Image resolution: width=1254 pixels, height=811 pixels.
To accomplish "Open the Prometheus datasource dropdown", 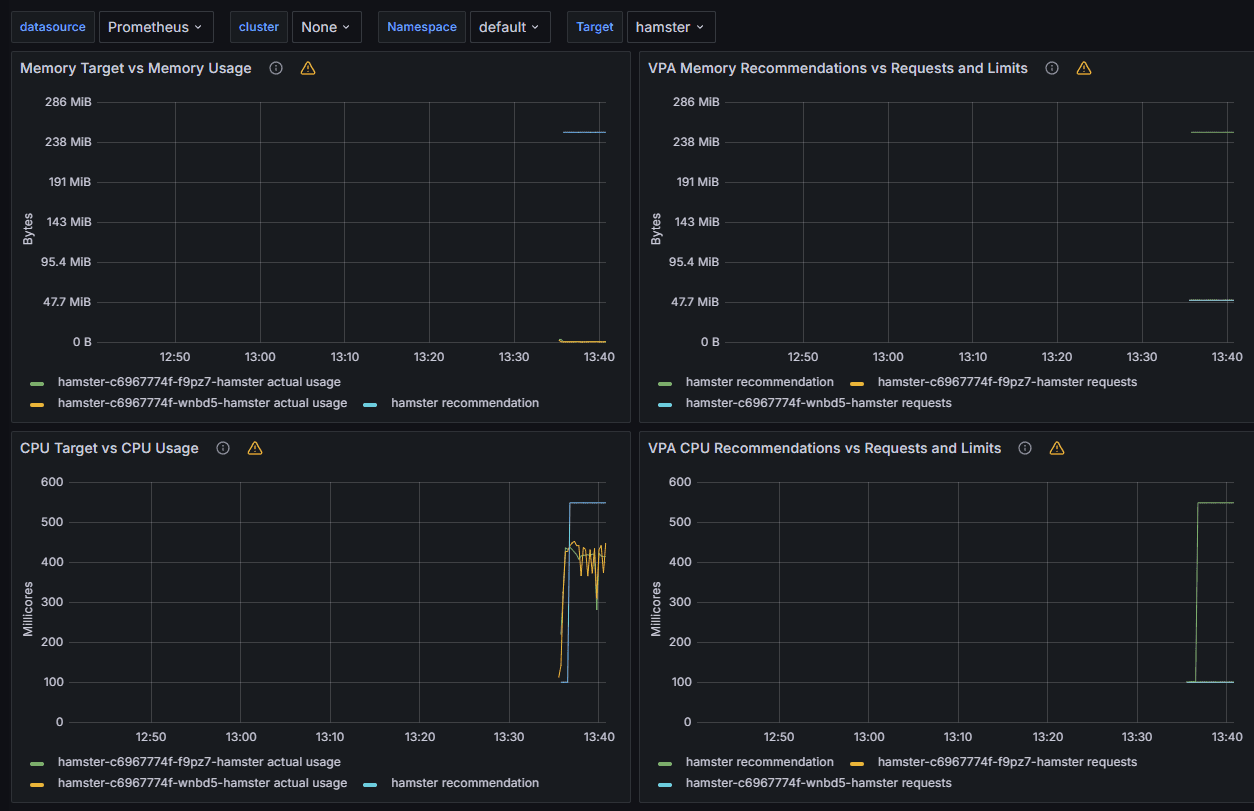I will 155,27.
